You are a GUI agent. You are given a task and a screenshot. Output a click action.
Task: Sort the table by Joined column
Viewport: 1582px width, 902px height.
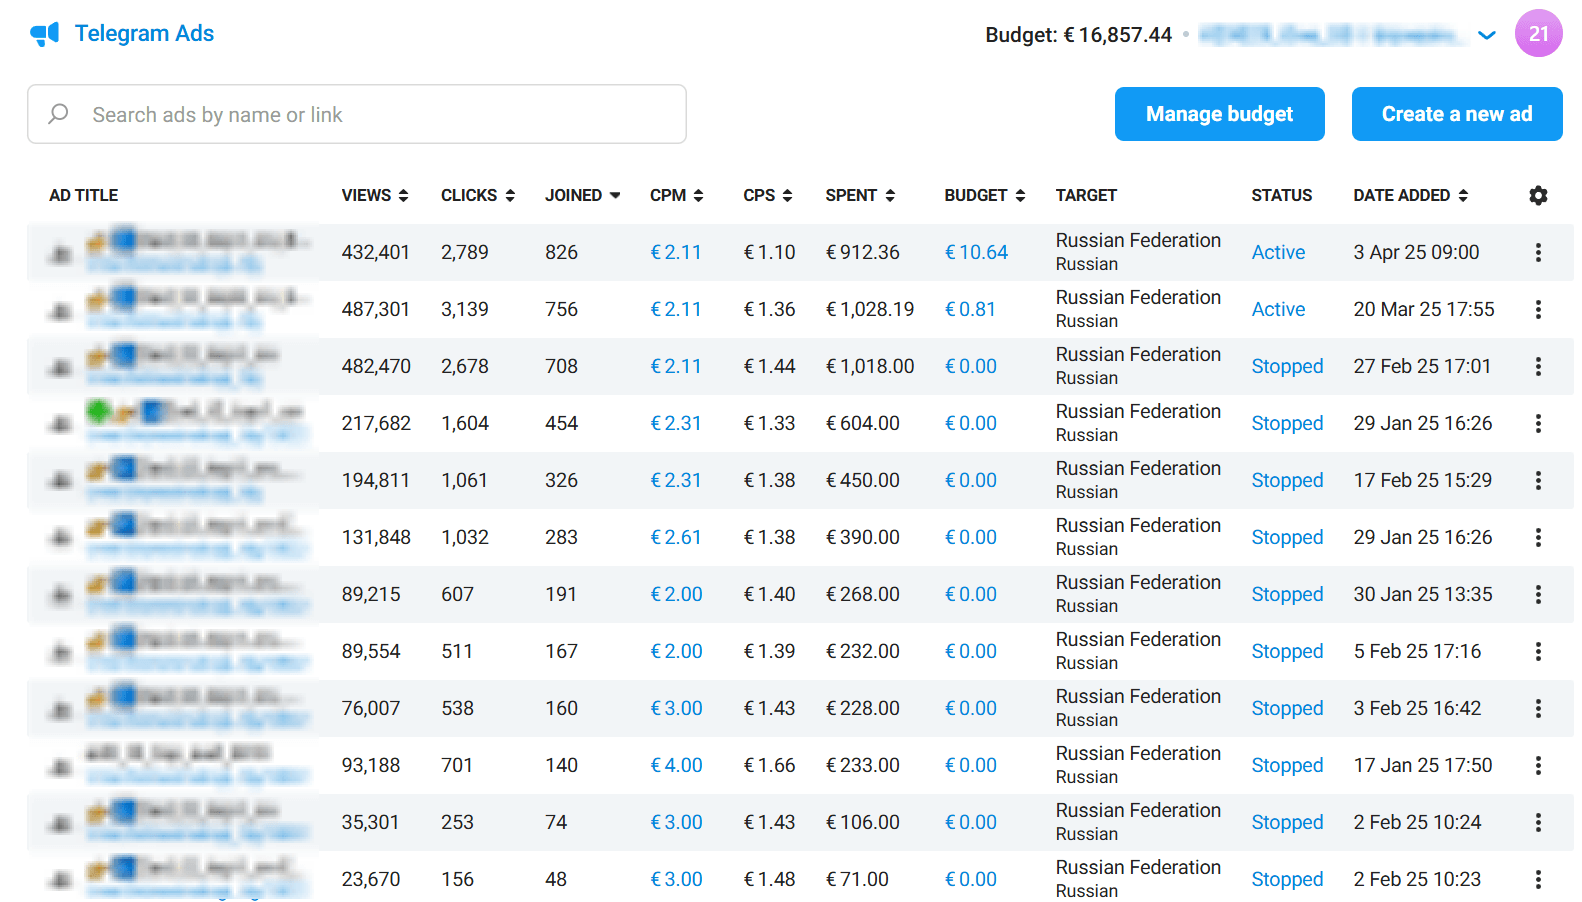pyautogui.click(x=582, y=196)
